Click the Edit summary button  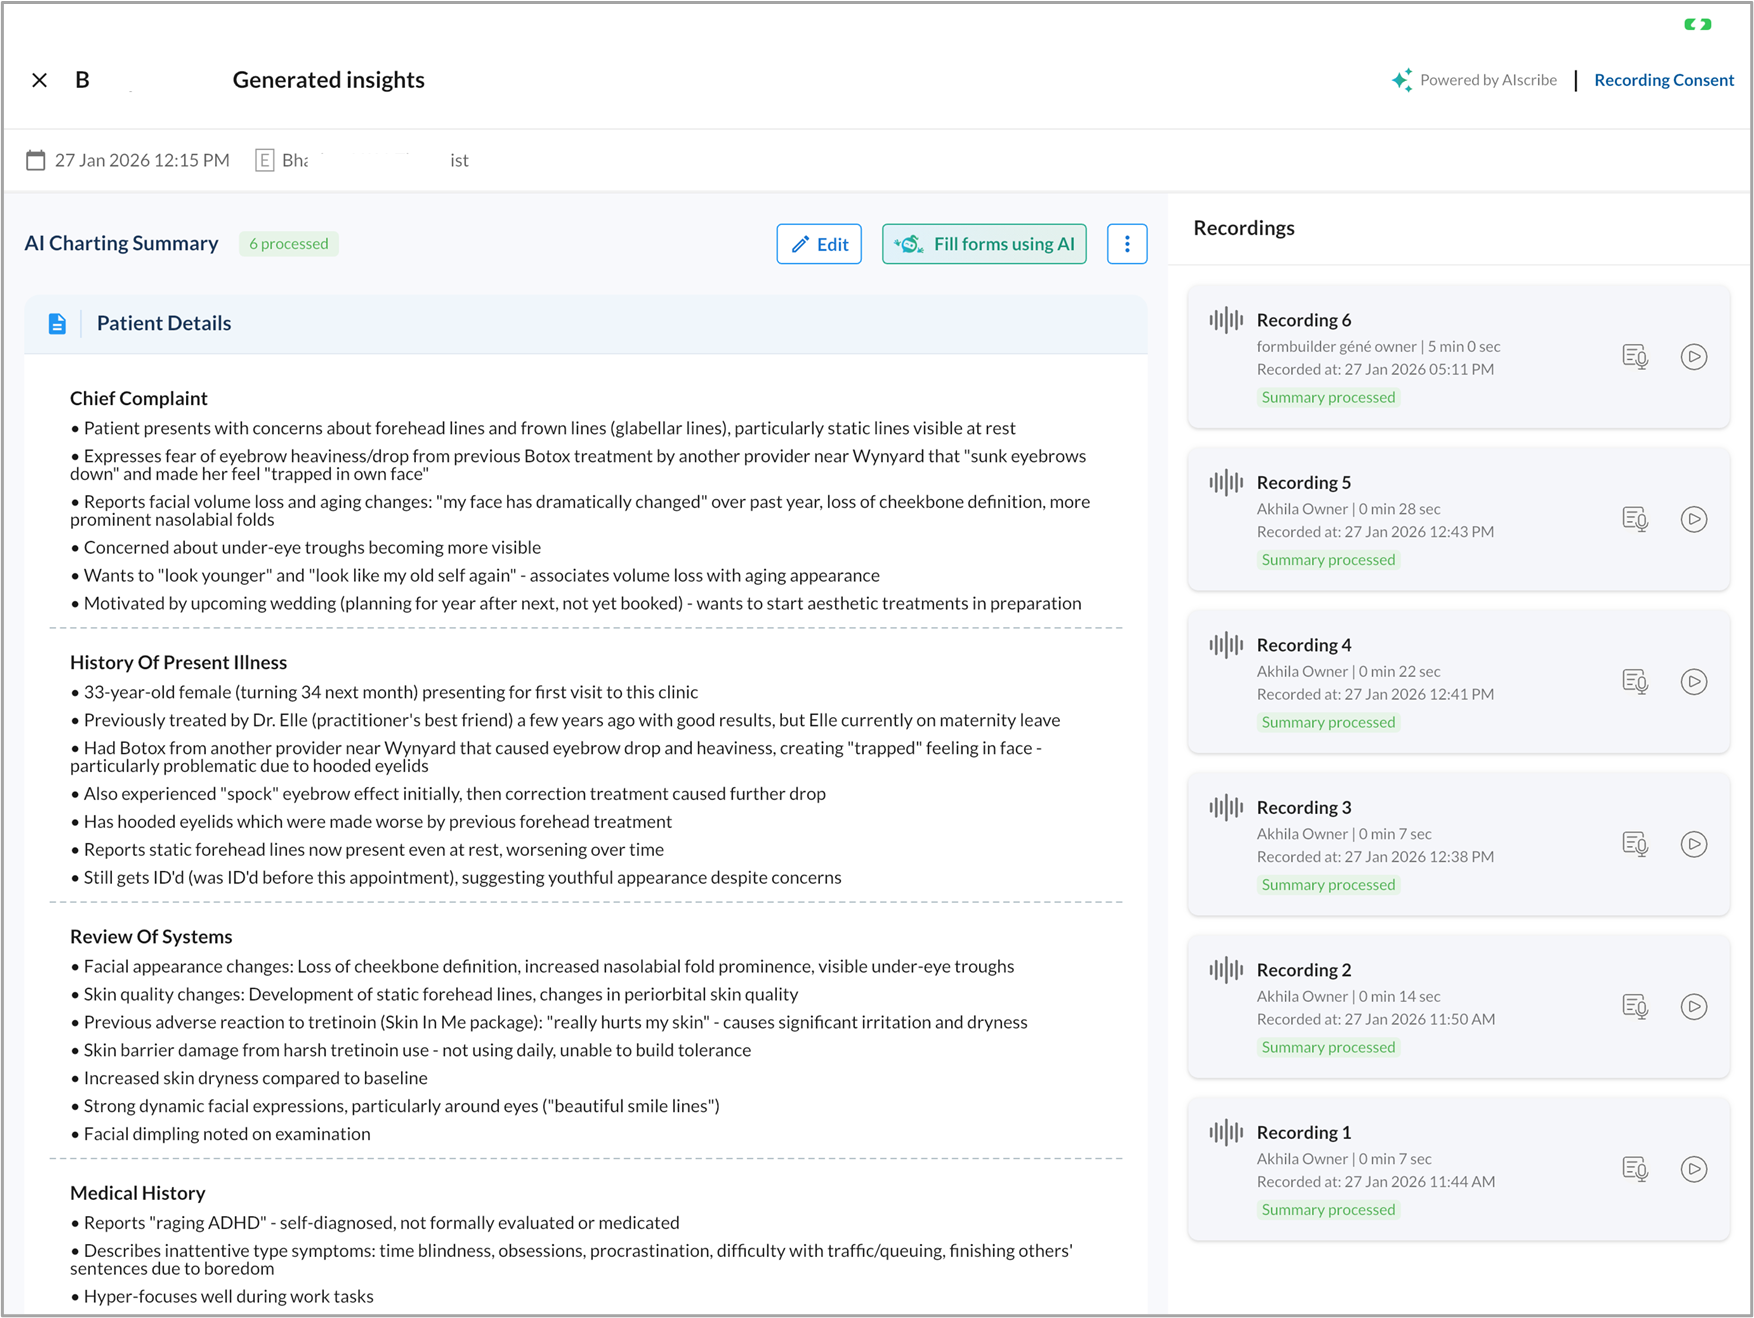819,244
